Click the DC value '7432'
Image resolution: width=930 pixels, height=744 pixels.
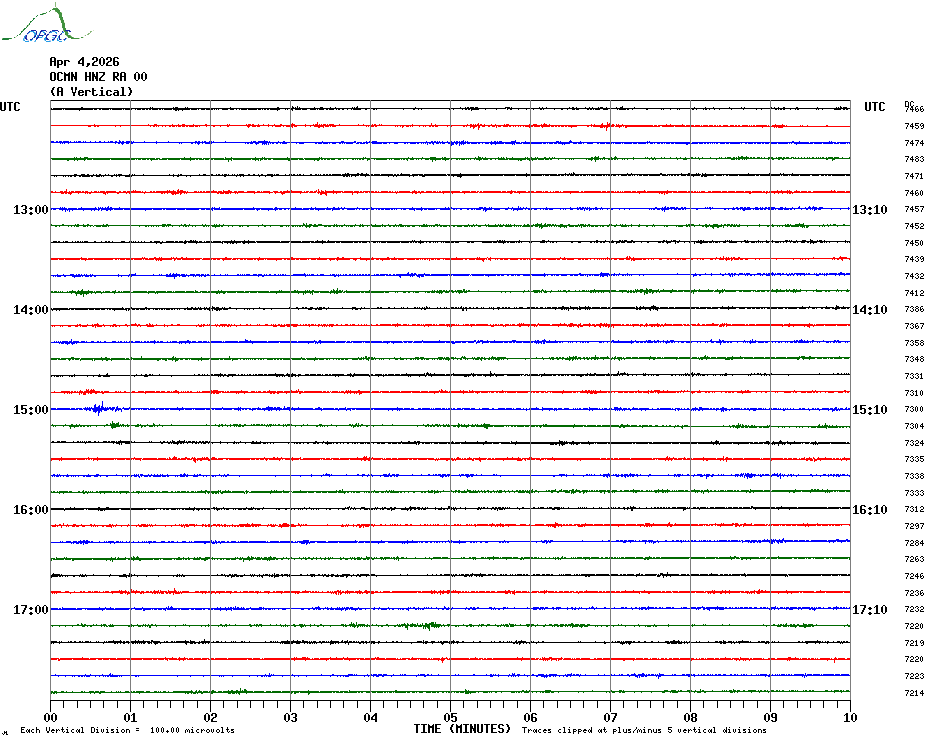pyautogui.click(x=914, y=276)
